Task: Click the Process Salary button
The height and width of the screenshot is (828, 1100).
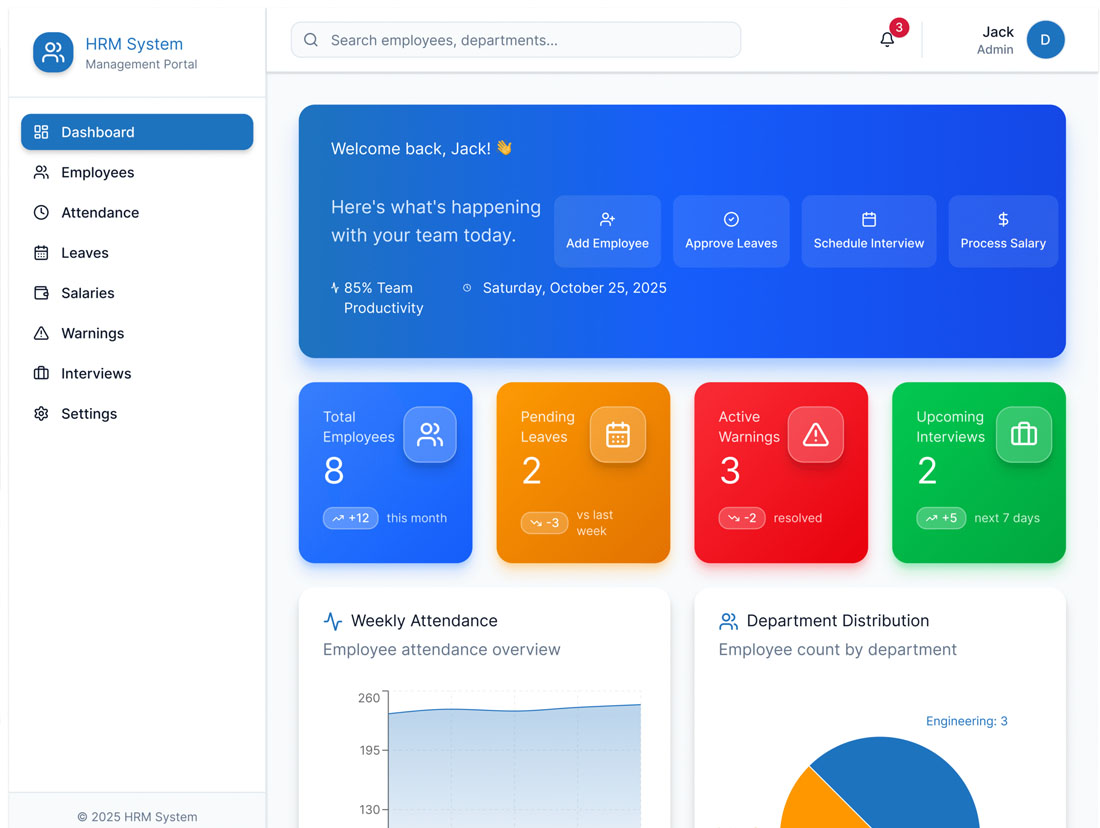Action: click(x=1002, y=231)
